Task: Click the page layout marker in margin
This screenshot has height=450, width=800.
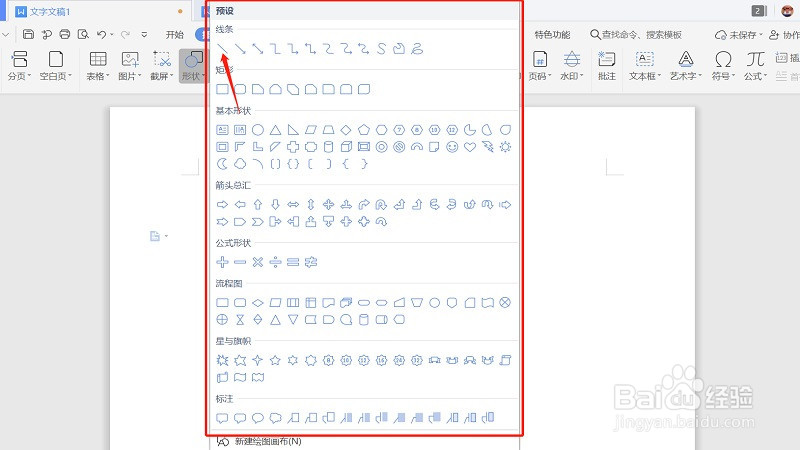Action: [x=155, y=236]
